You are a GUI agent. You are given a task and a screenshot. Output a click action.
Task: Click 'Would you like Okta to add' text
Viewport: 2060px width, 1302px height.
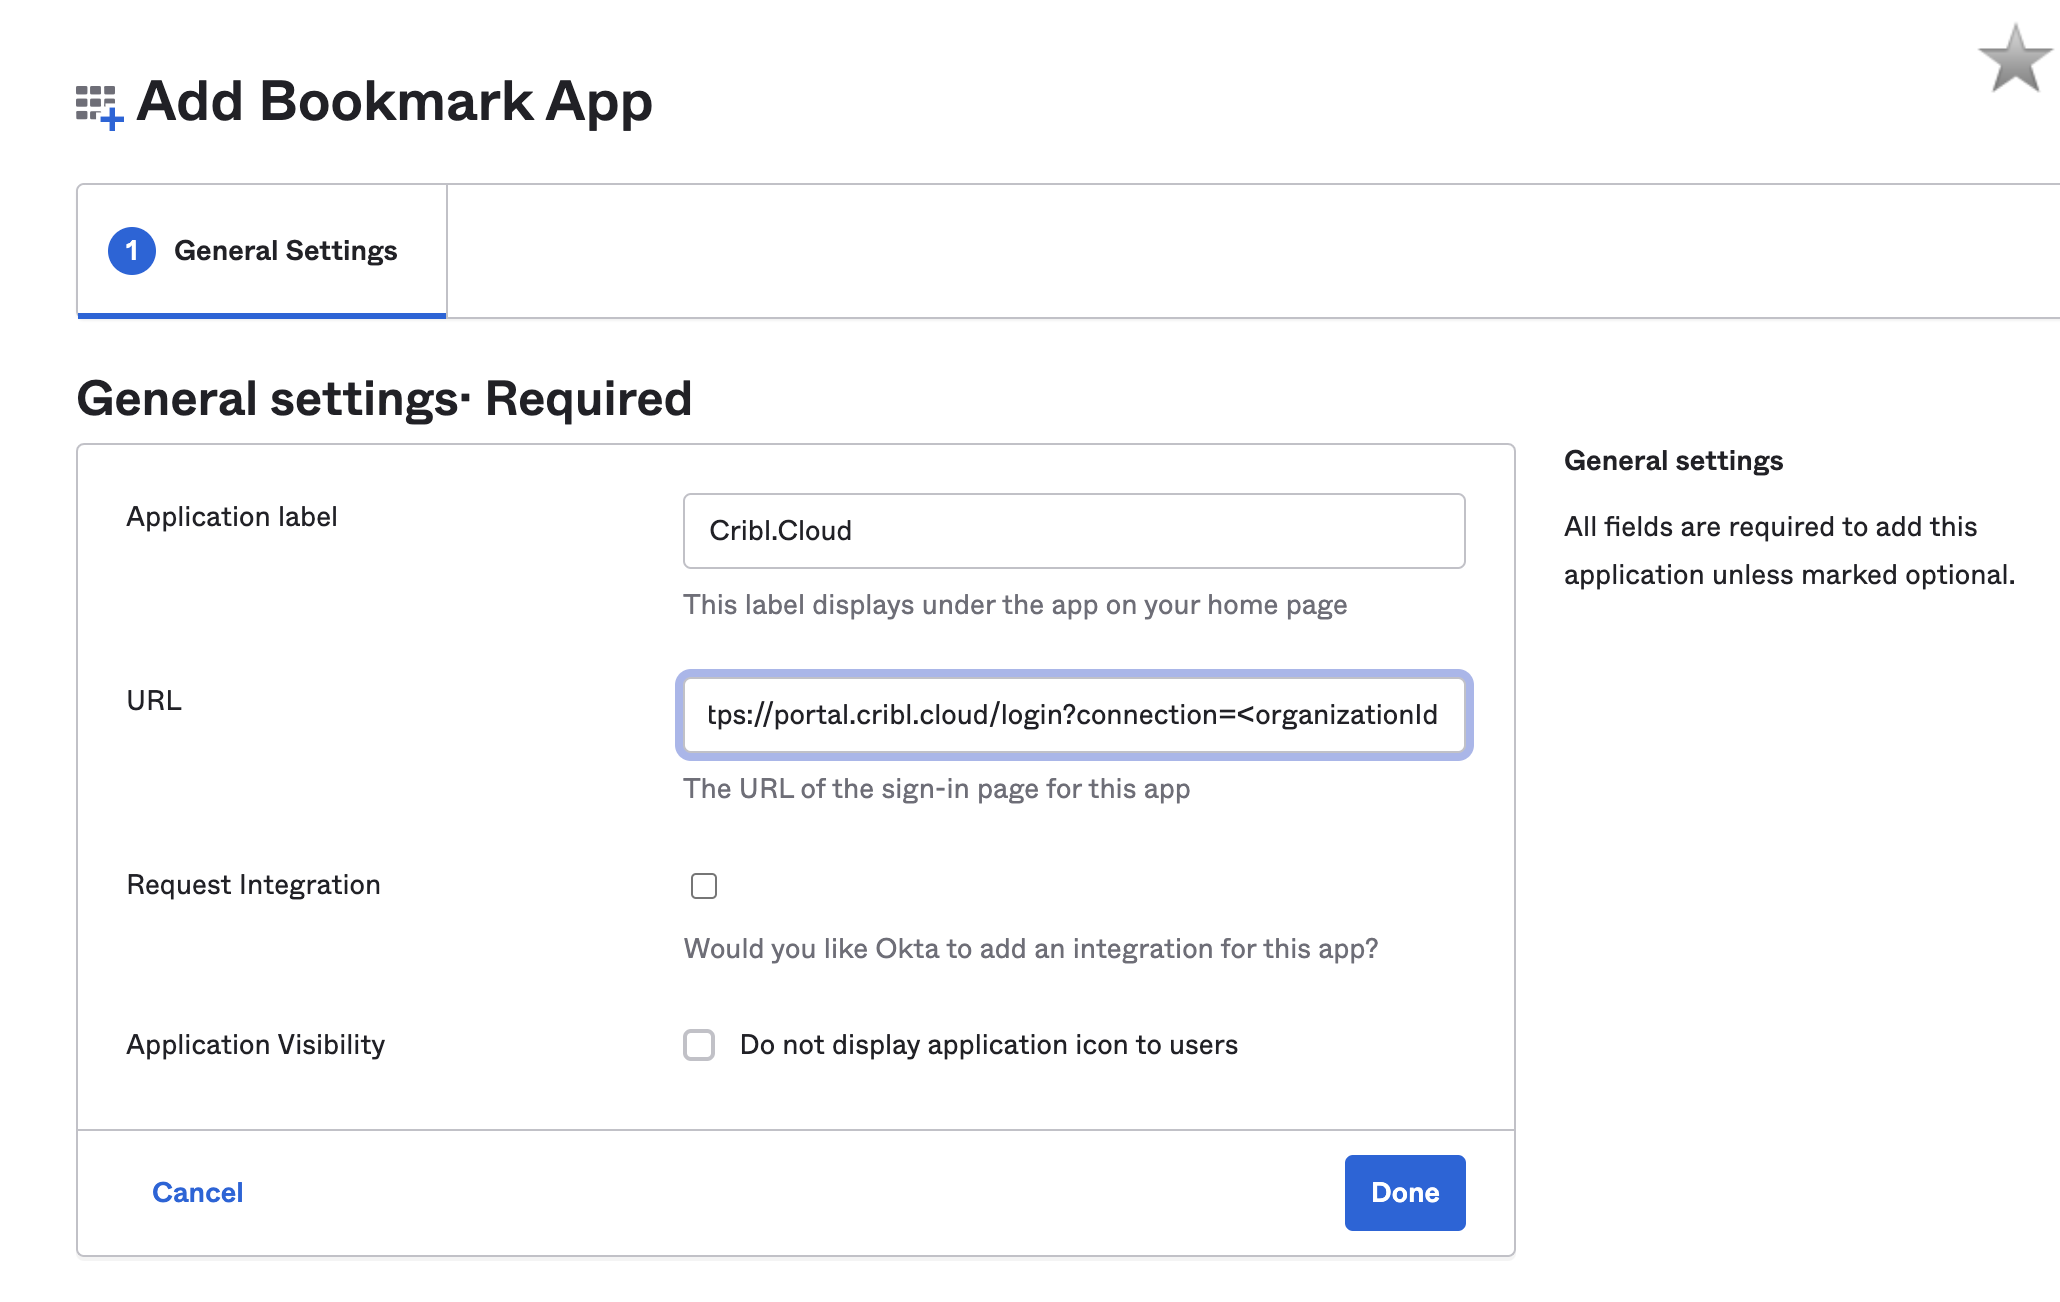tap(1031, 949)
